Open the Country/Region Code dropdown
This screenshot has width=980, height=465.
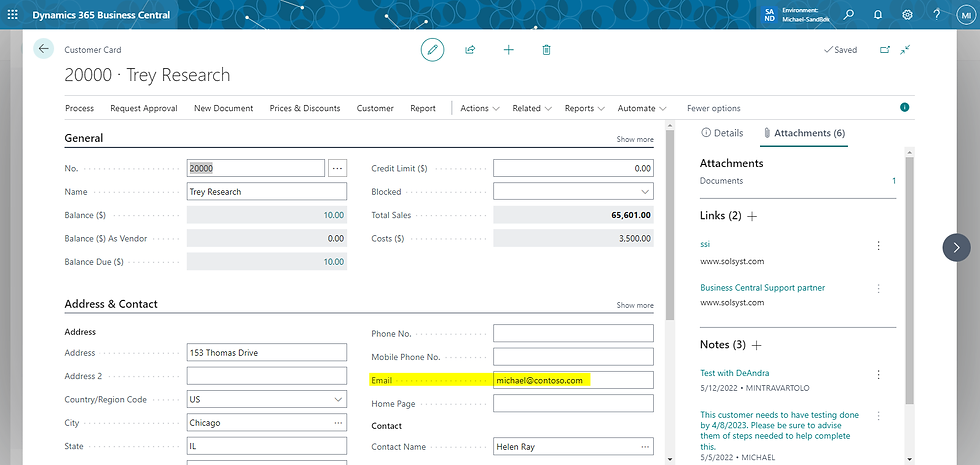[x=338, y=399]
